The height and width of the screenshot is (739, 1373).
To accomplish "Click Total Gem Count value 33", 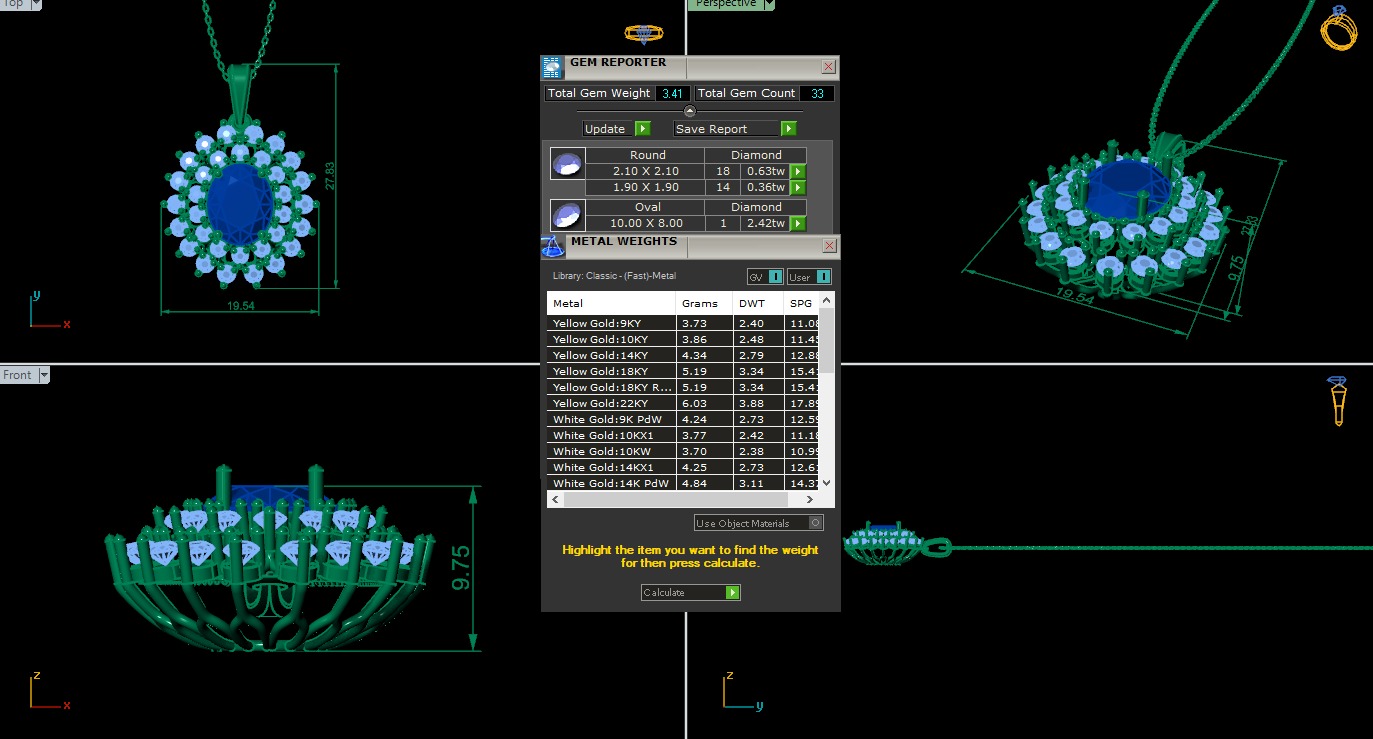I will point(817,93).
